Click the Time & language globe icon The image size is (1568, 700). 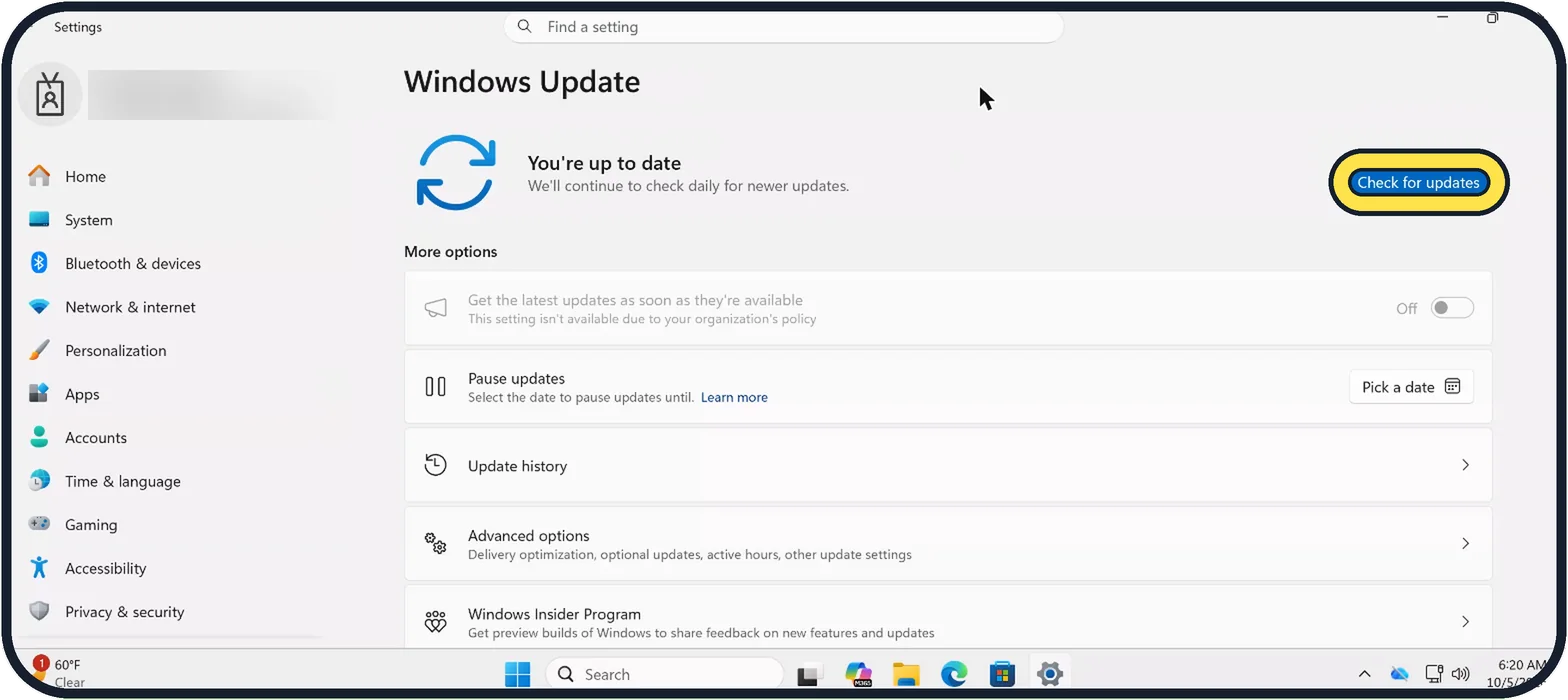[39, 481]
